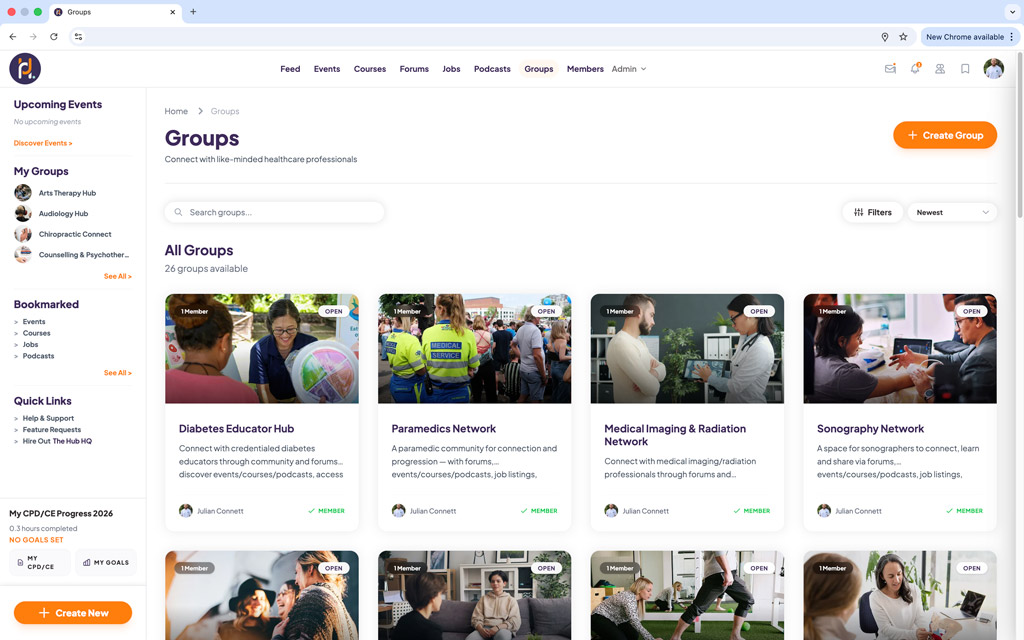Open the Newest sort dropdown
This screenshot has height=640, width=1024.
pyautogui.click(x=952, y=212)
